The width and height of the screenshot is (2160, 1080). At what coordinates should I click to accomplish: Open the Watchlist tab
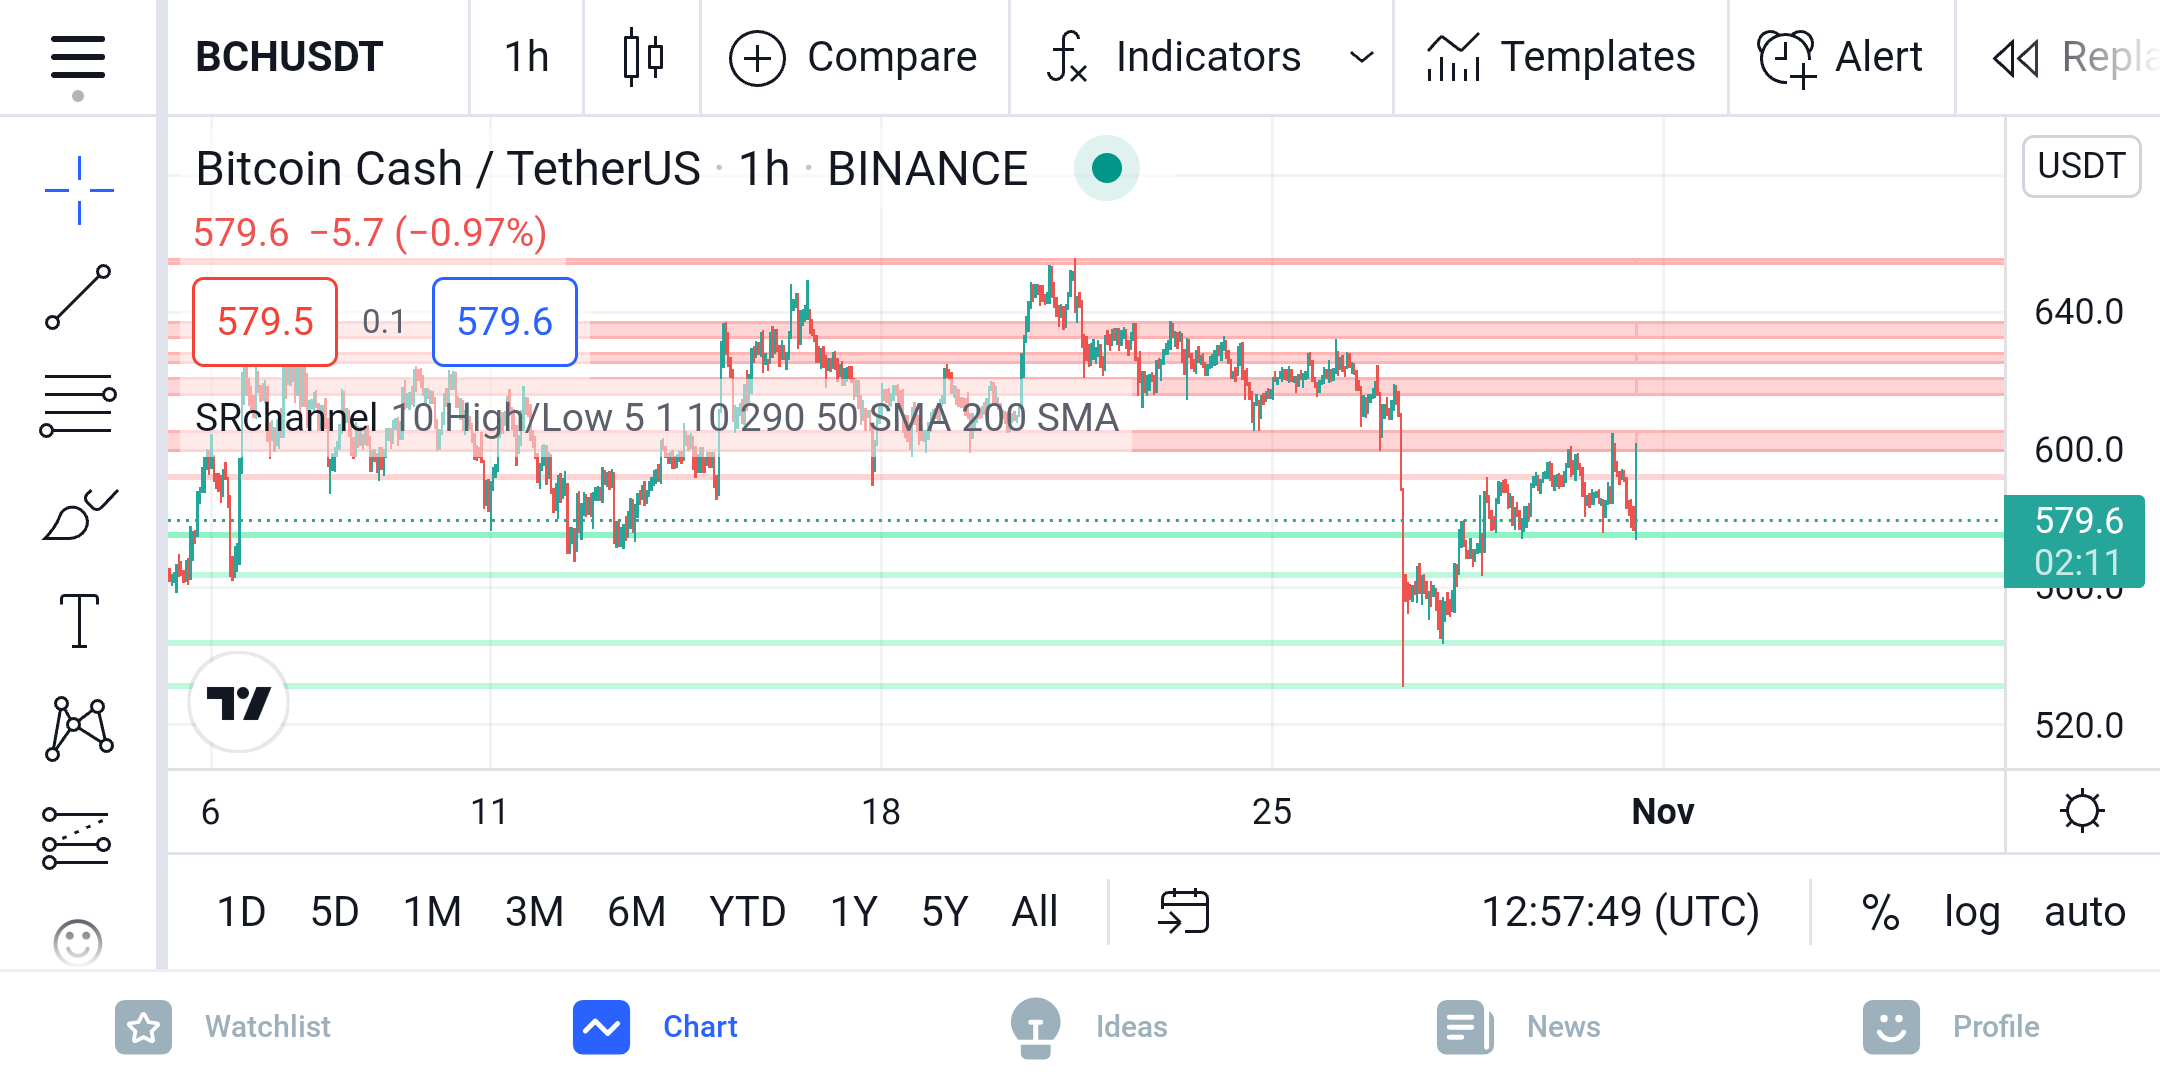[223, 1027]
